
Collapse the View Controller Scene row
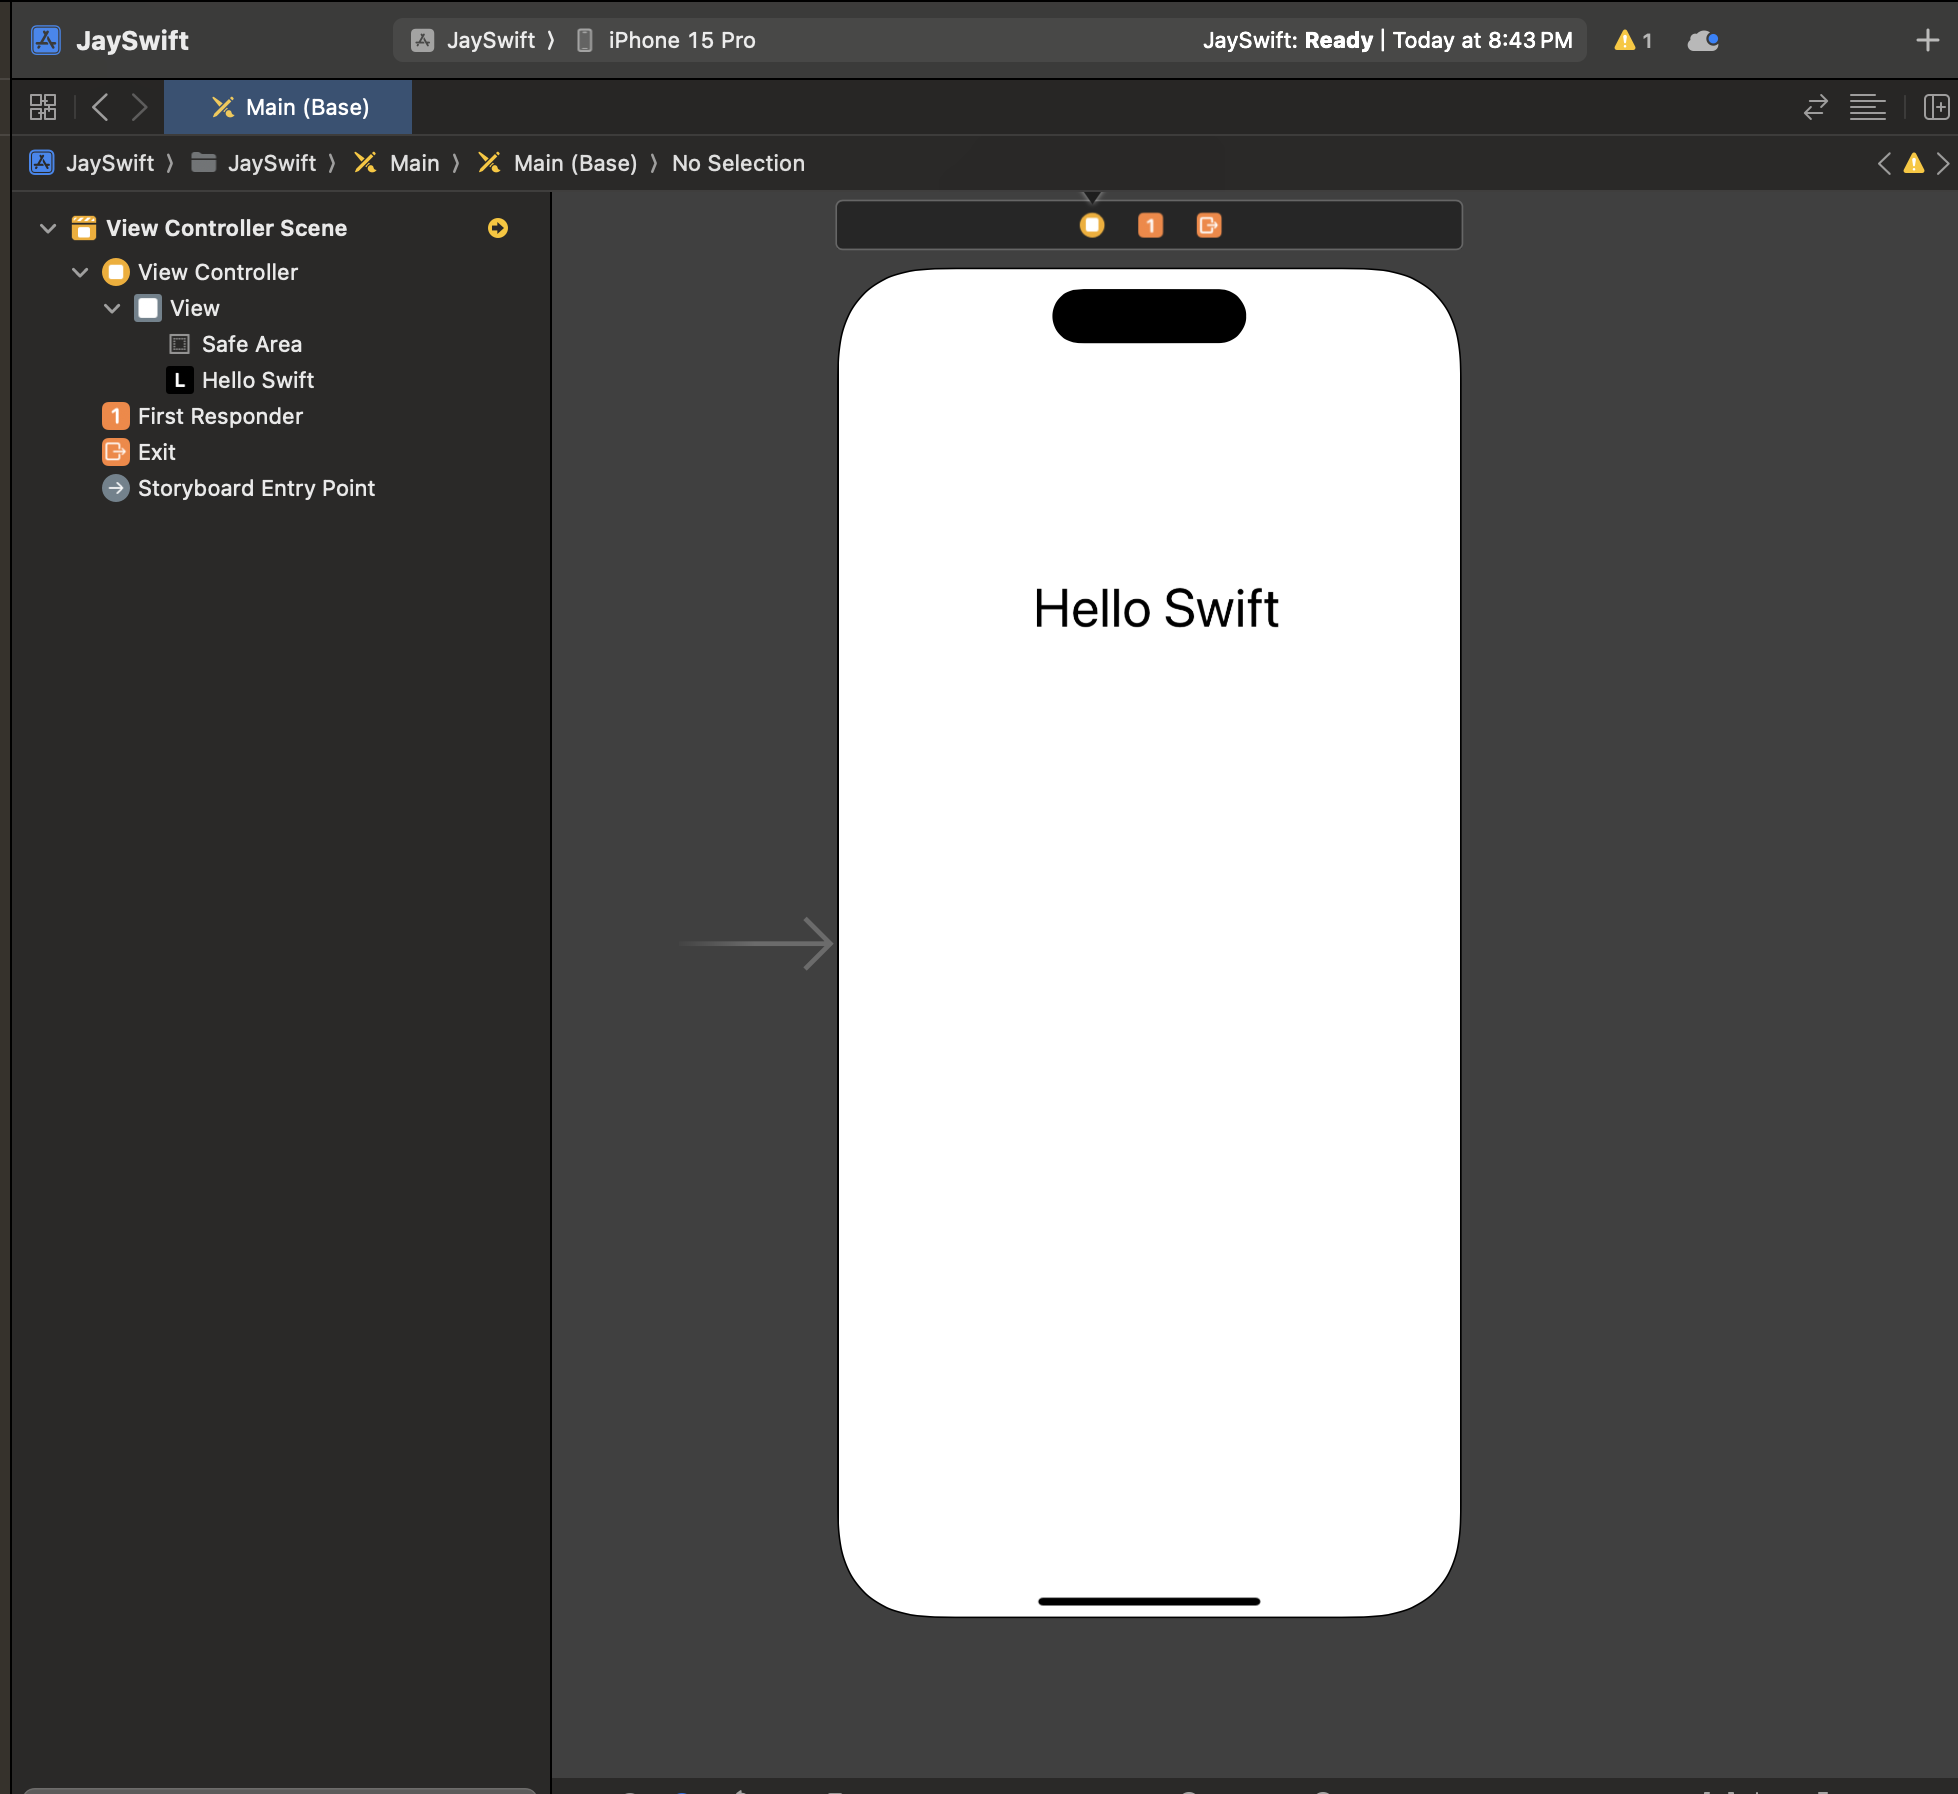point(47,228)
